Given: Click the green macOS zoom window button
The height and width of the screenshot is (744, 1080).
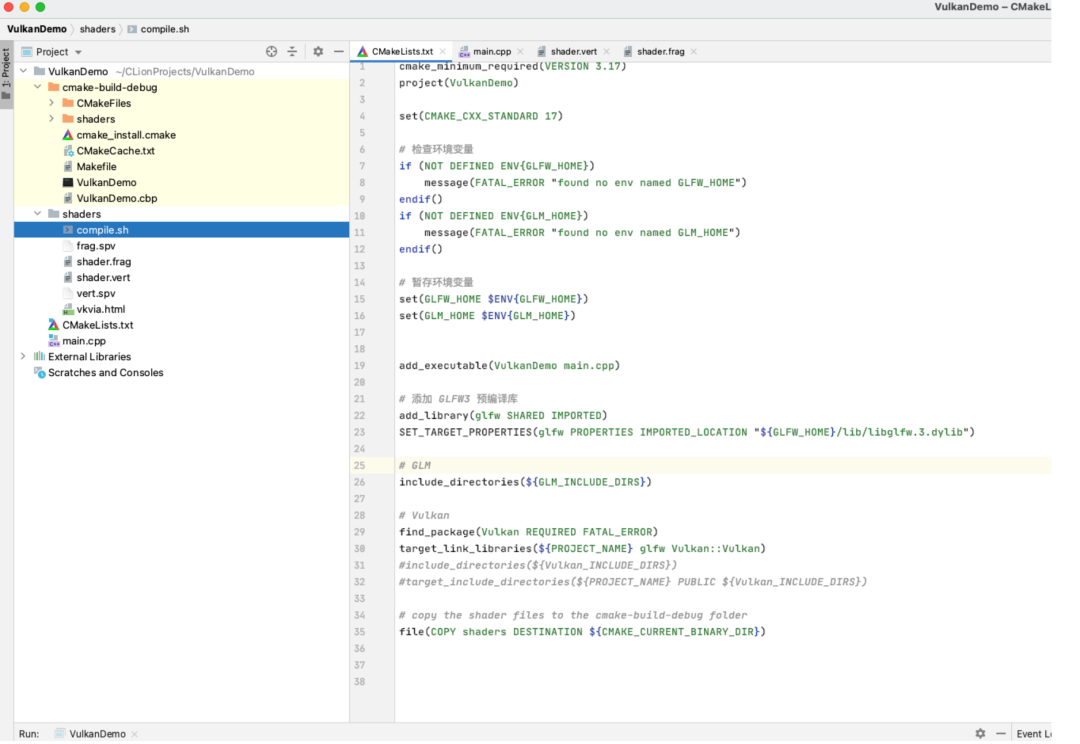Looking at the screenshot, I should 40,7.
